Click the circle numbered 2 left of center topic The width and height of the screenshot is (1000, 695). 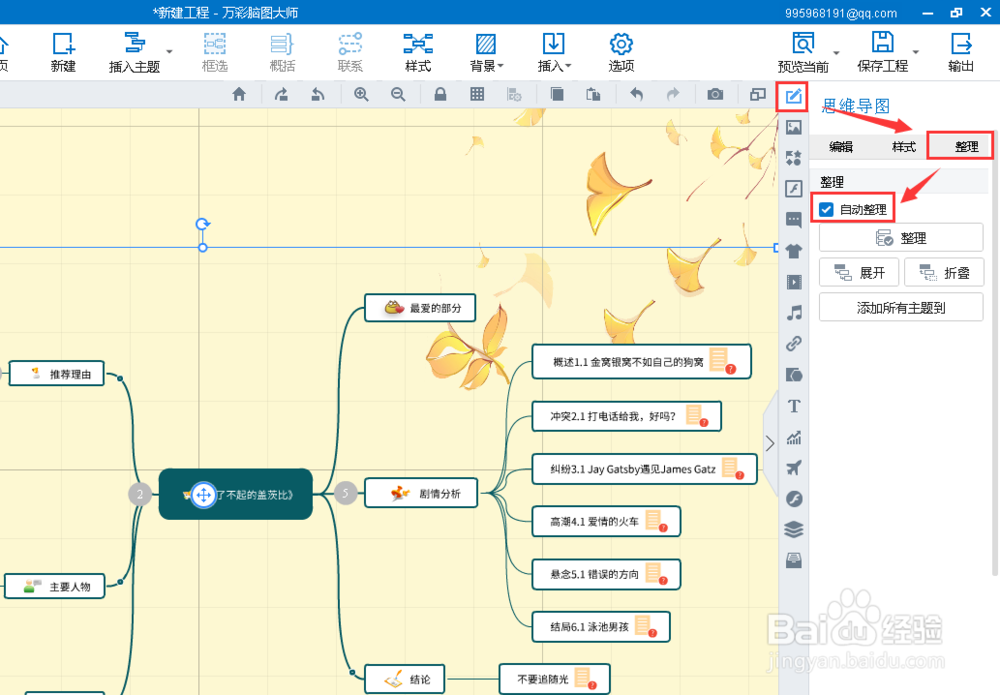[140, 494]
